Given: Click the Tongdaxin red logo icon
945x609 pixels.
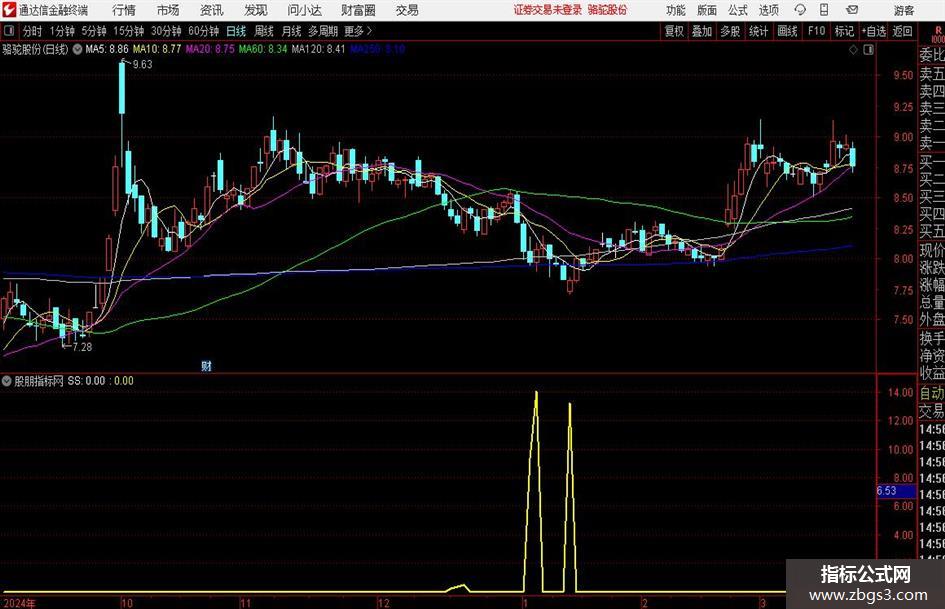Looking at the screenshot, I should click(x=8, y=10).
